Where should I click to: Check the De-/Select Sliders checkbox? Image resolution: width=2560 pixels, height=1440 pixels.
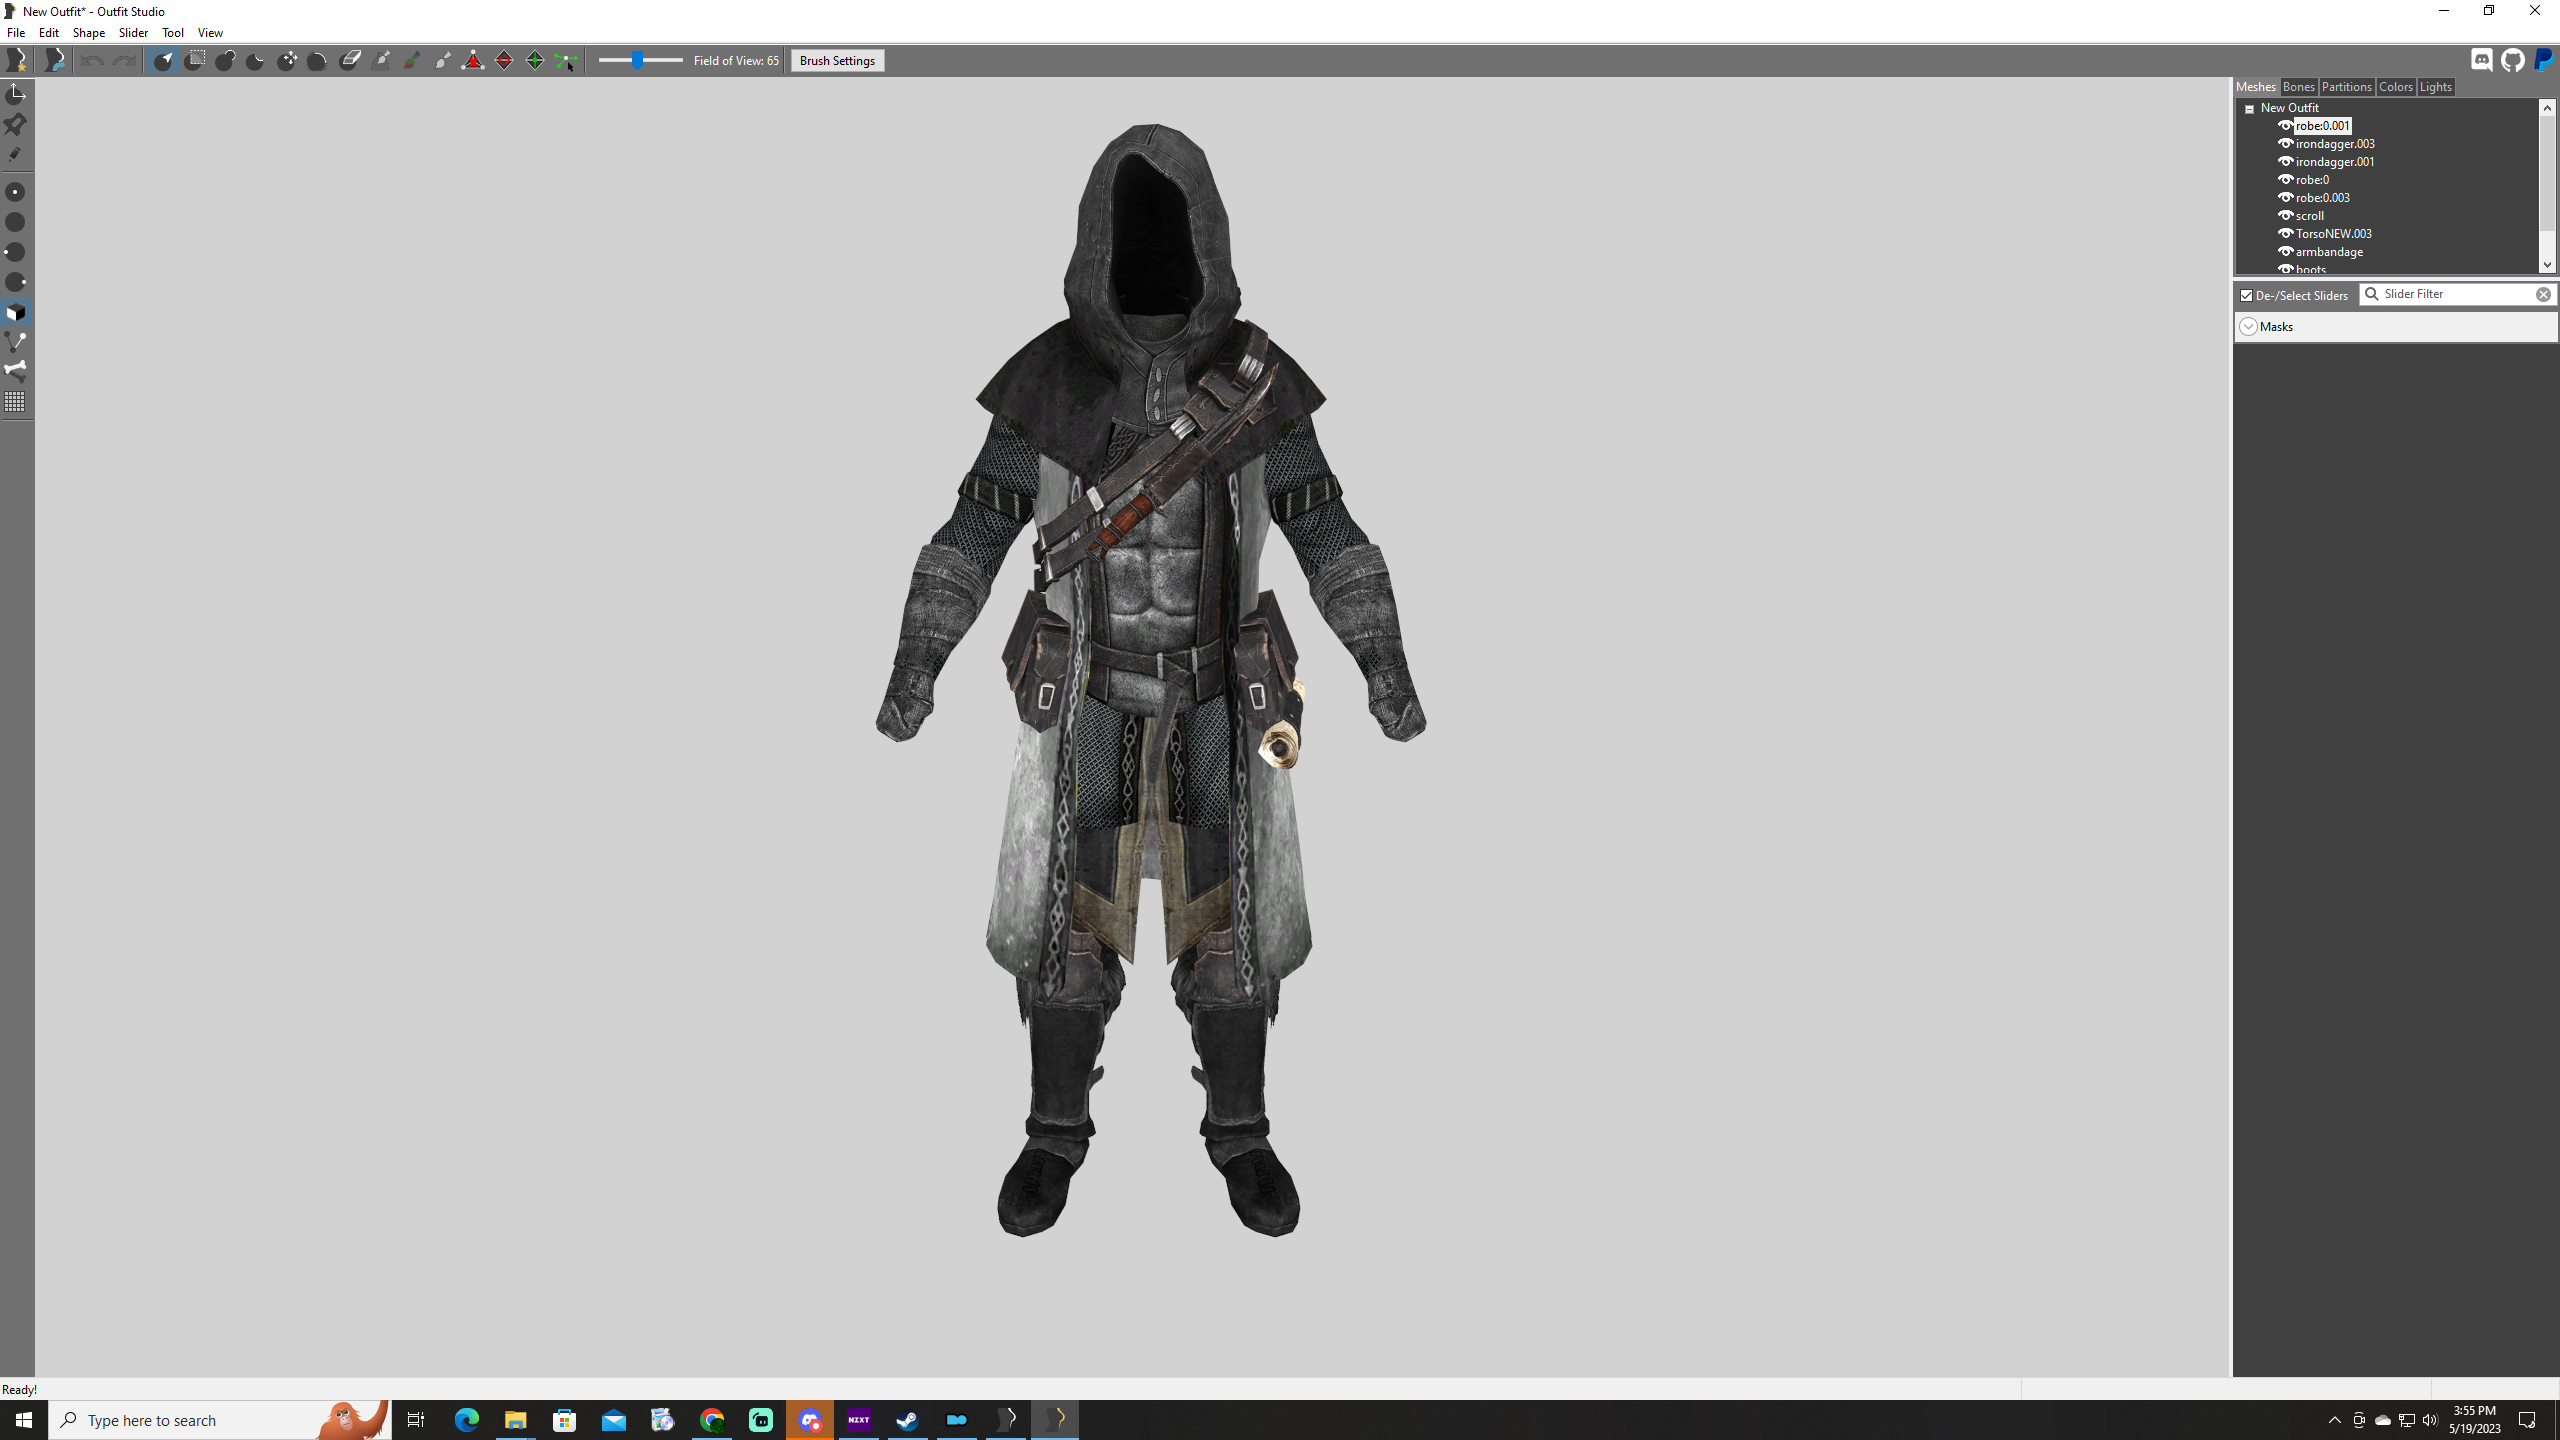tap(2247, 295)
